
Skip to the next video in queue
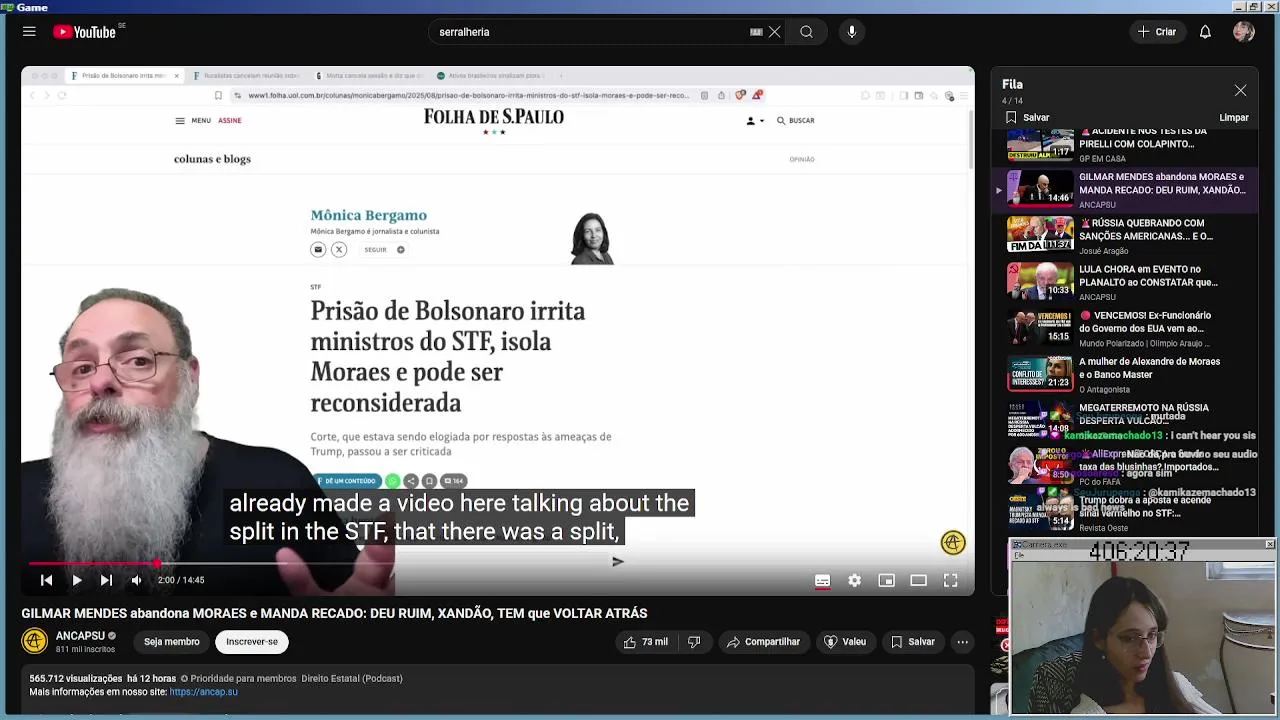(106, 580)
